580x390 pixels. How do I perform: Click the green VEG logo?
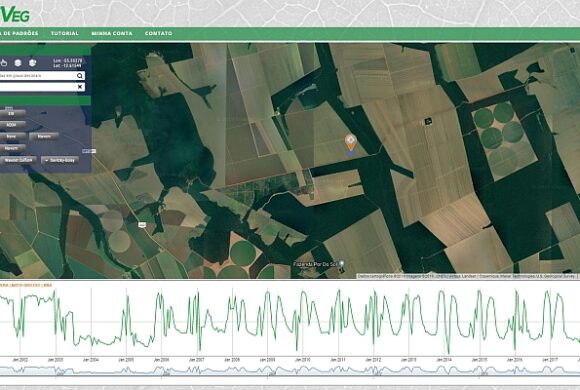[x=15, y=15]
